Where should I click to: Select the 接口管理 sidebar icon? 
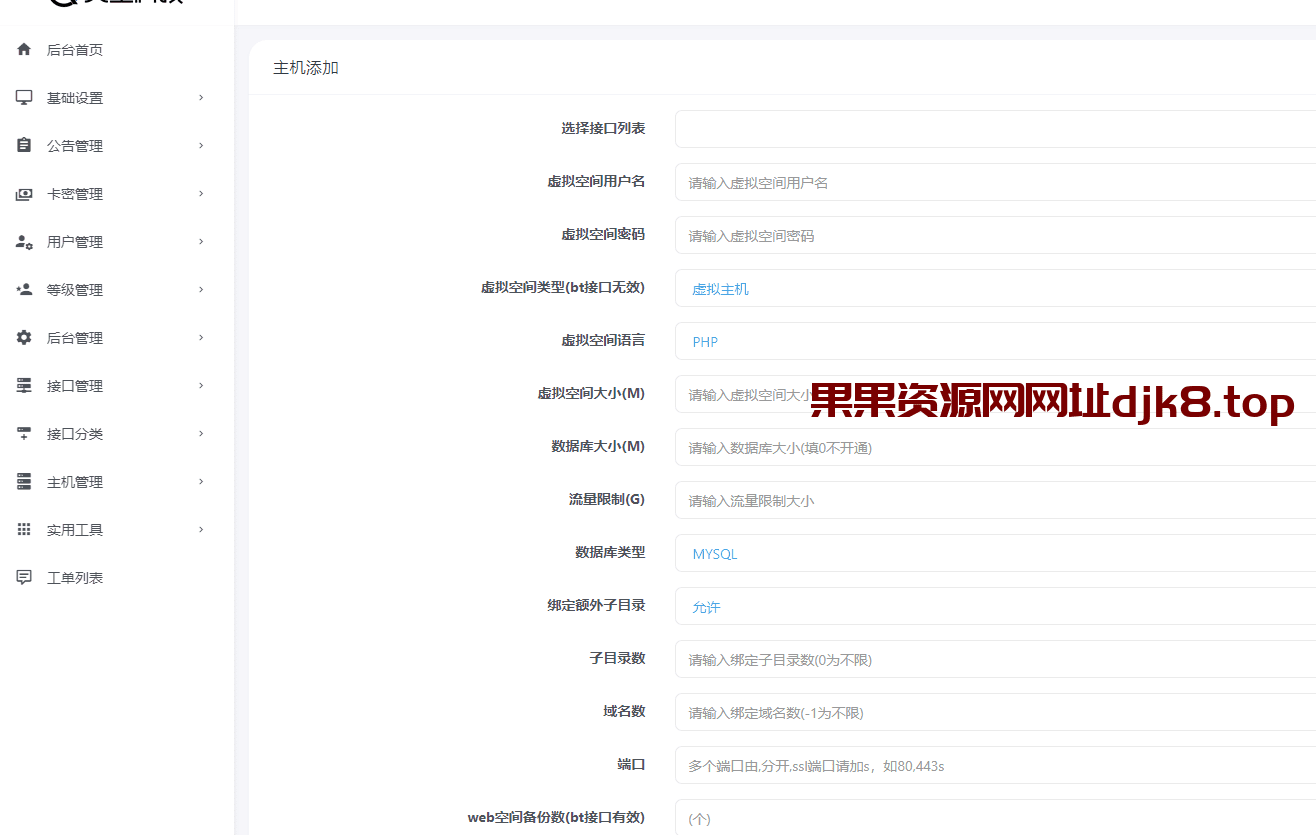pos(23,385)
